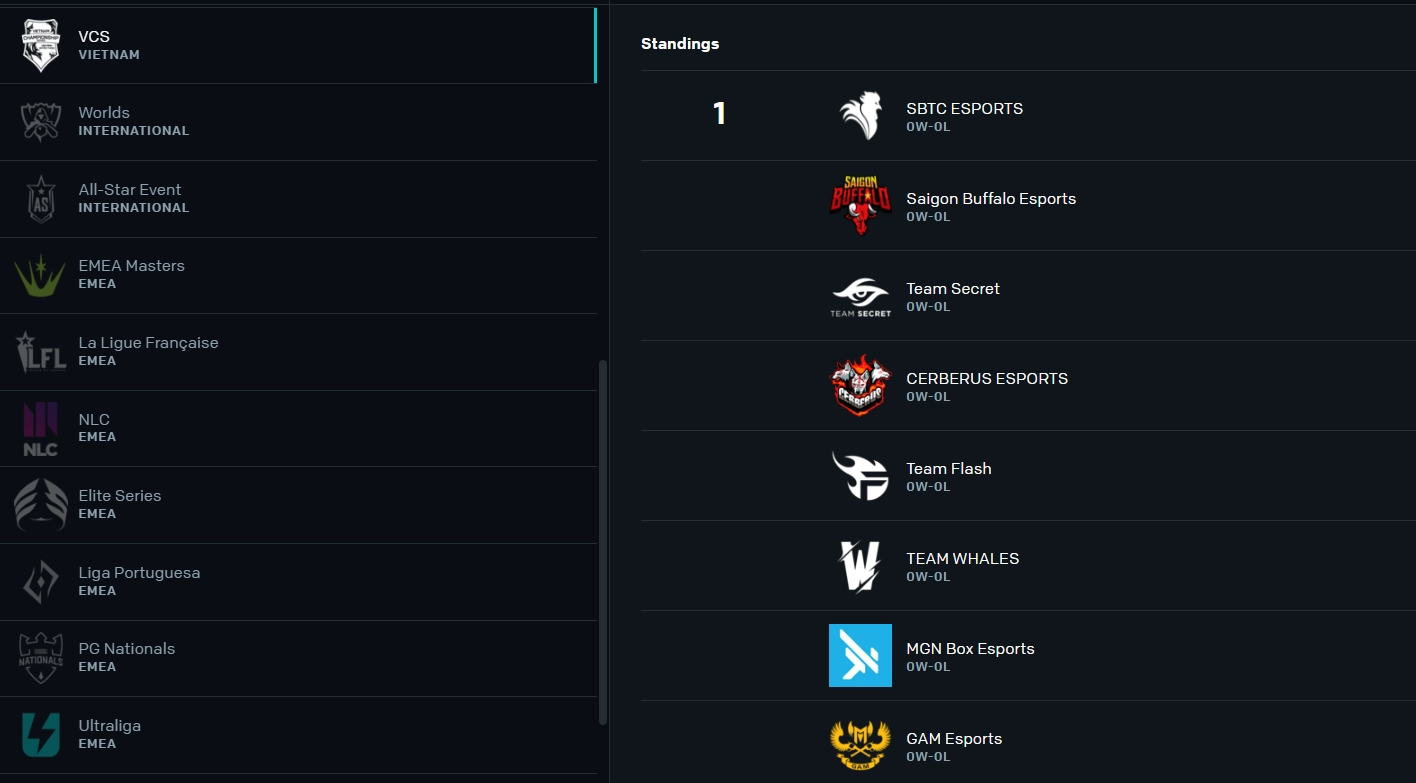Open La Ligue Française standings
Image resolution: width=1416 pixels, height=783 pixels.
point(298,352)
